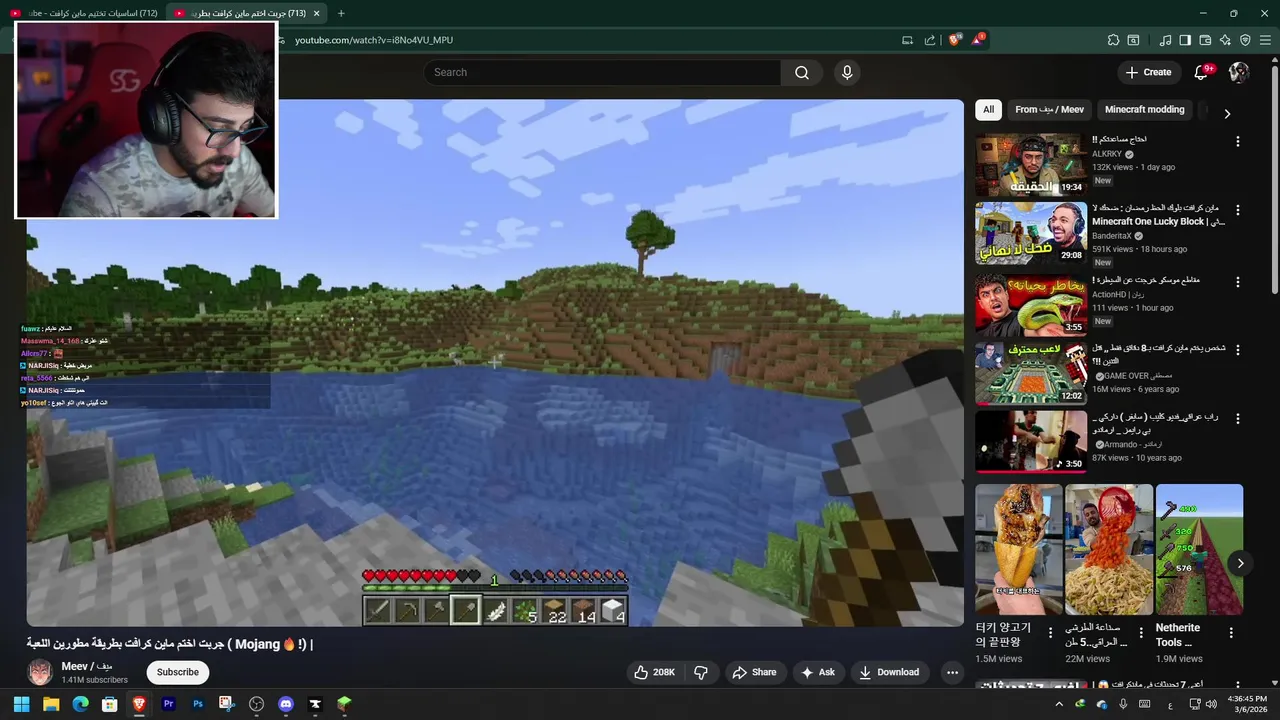Show hidden system tray icons chevron
Screen dimensions: 1280x720
1060,704
